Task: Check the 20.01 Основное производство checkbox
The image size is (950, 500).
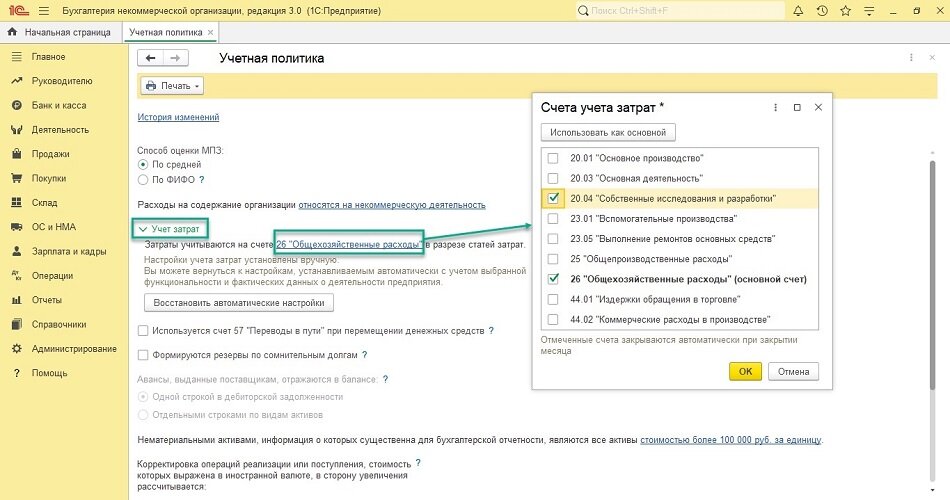Action: point(553,158)
